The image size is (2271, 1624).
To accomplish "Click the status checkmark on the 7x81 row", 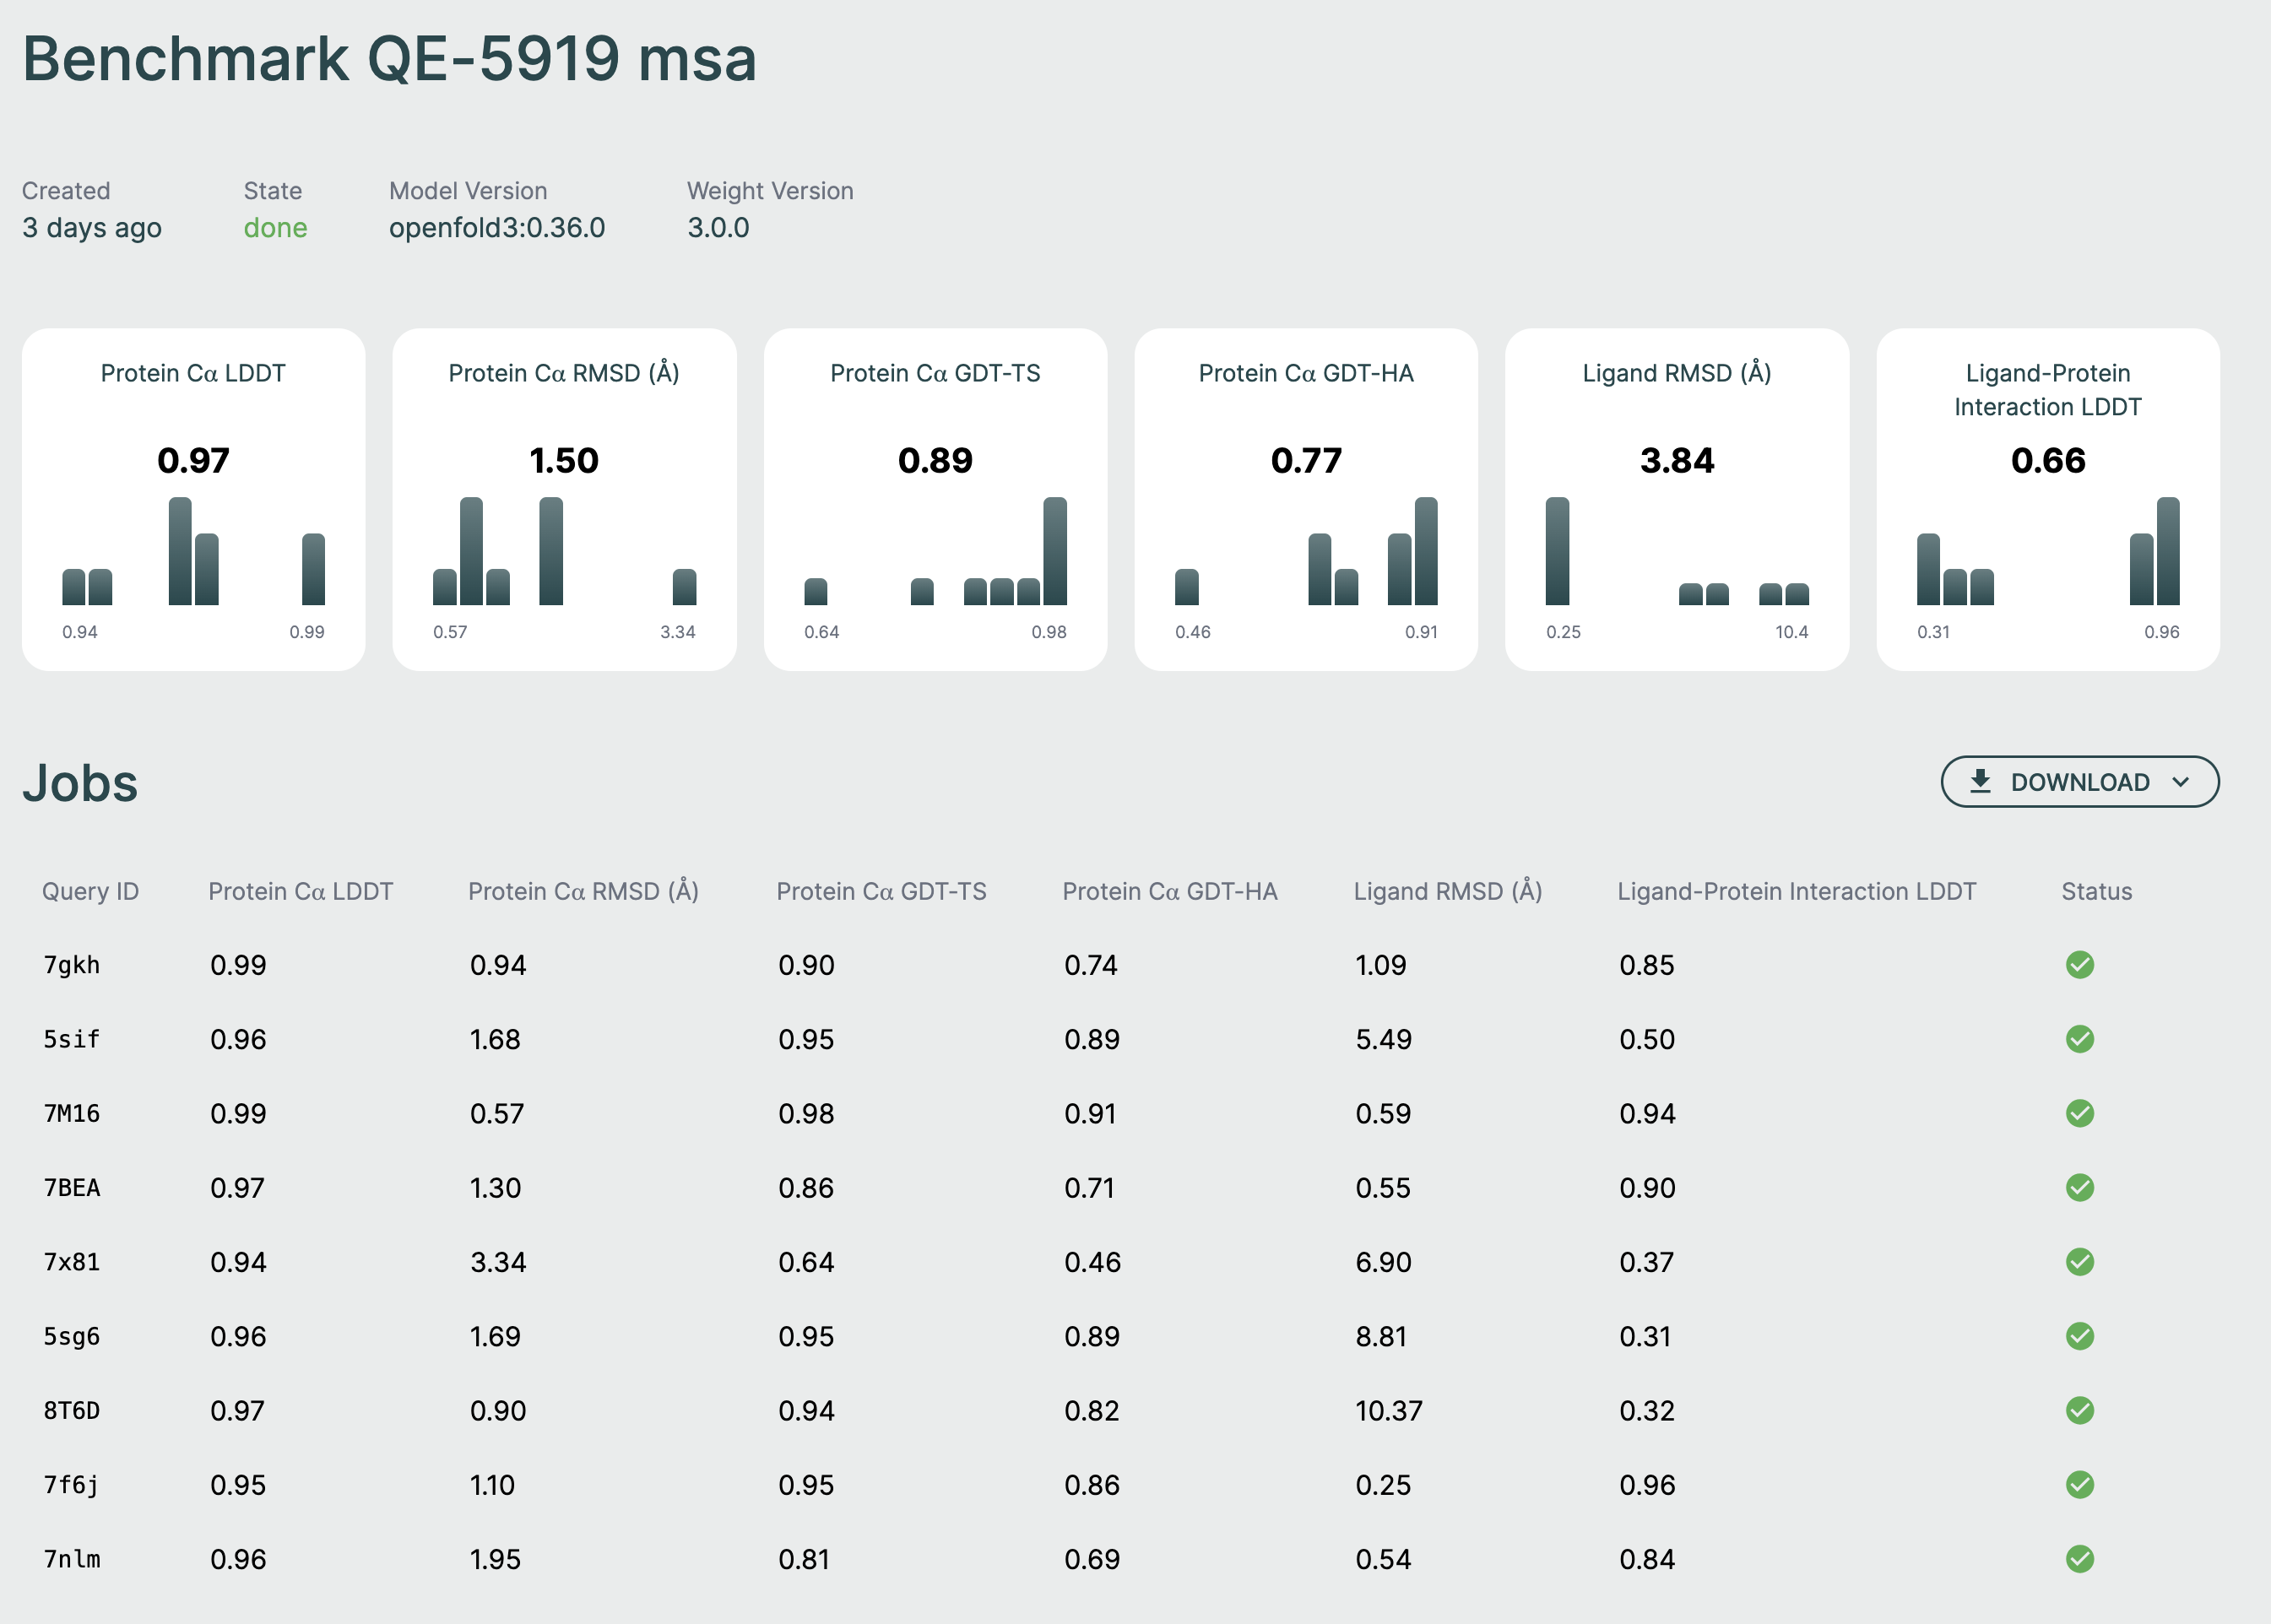I will (x=2081, y=1261).
